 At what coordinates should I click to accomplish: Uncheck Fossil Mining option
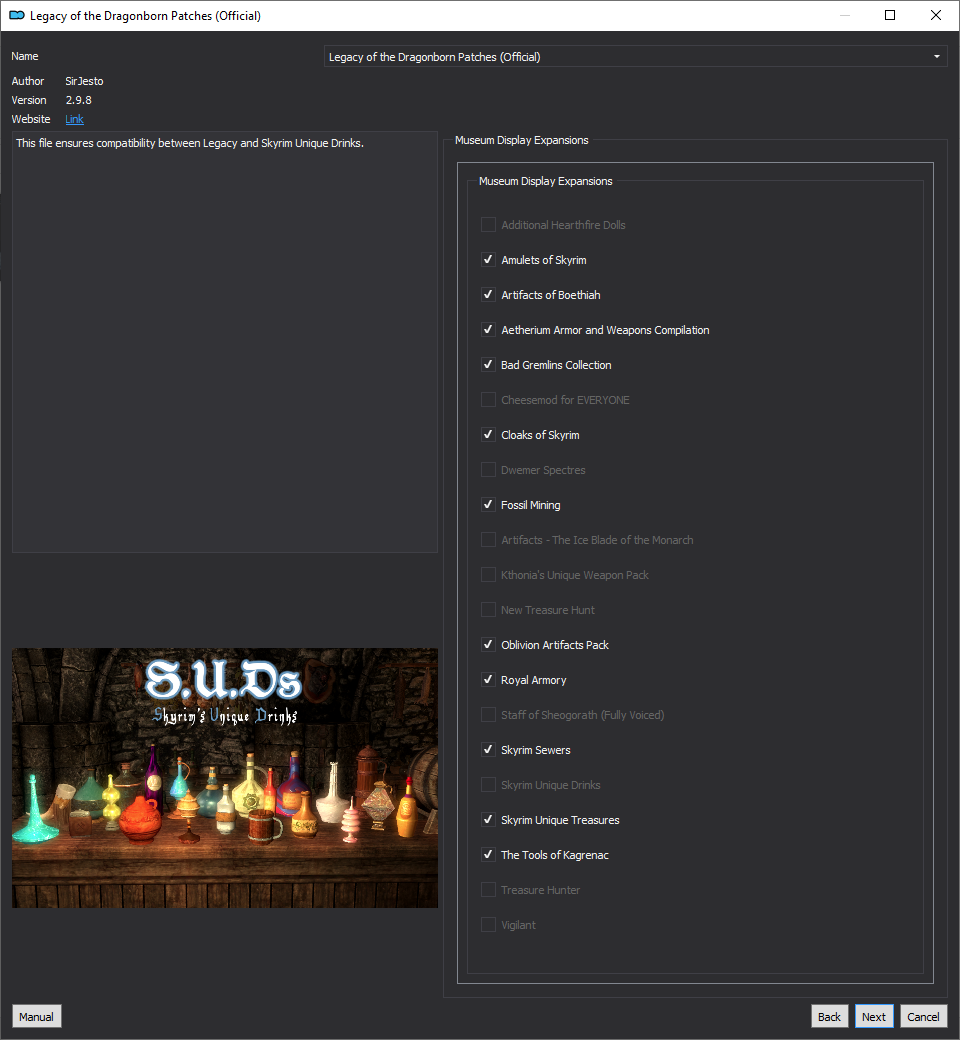[488, 505]
